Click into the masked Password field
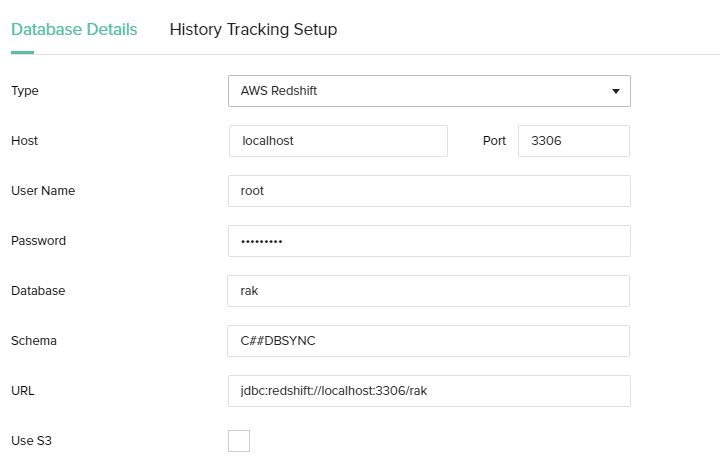The height and width of the screenshot is (469, 720). 429,241
